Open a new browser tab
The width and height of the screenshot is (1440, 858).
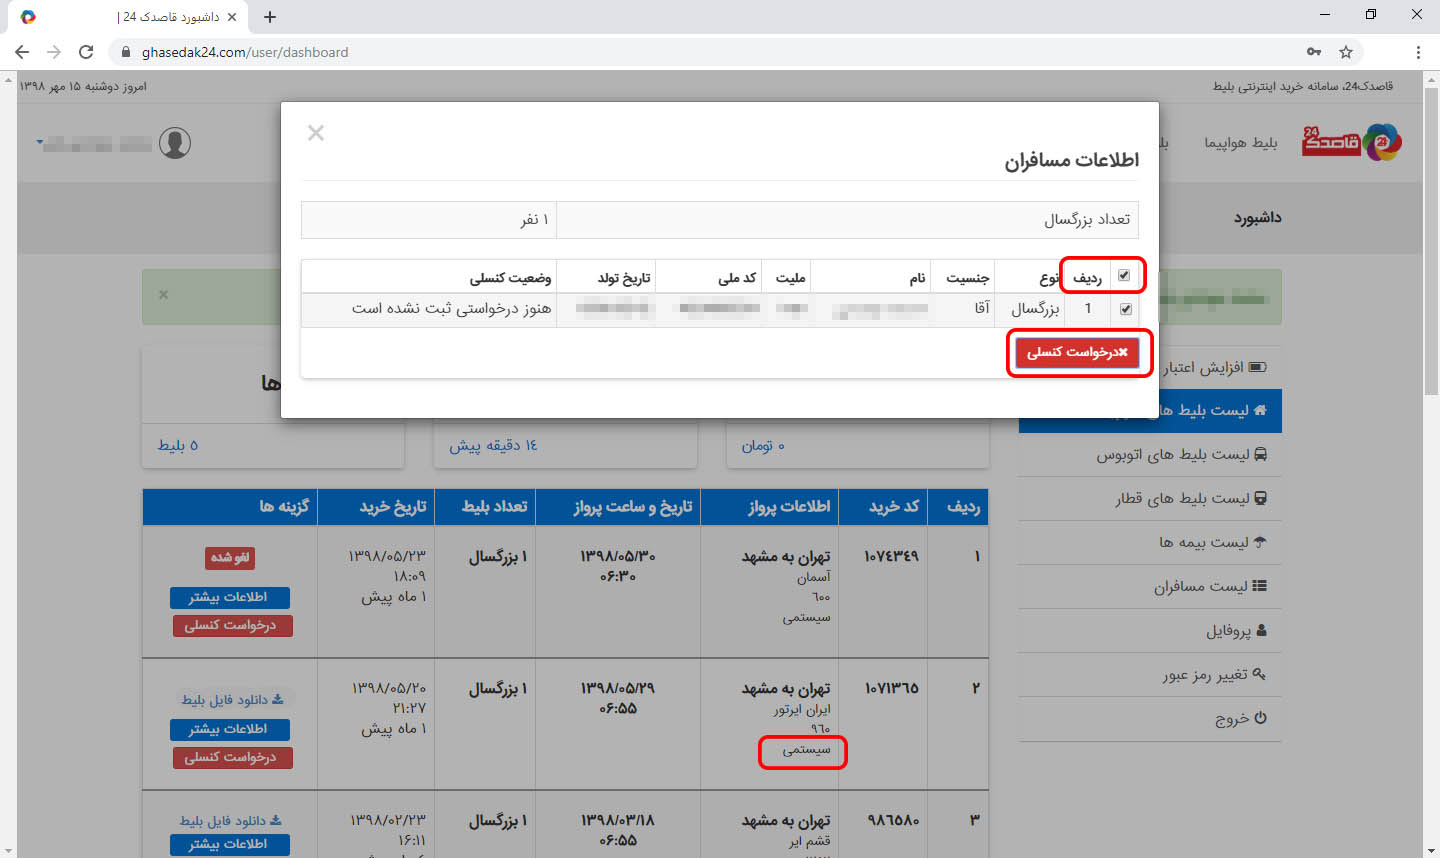270,17
